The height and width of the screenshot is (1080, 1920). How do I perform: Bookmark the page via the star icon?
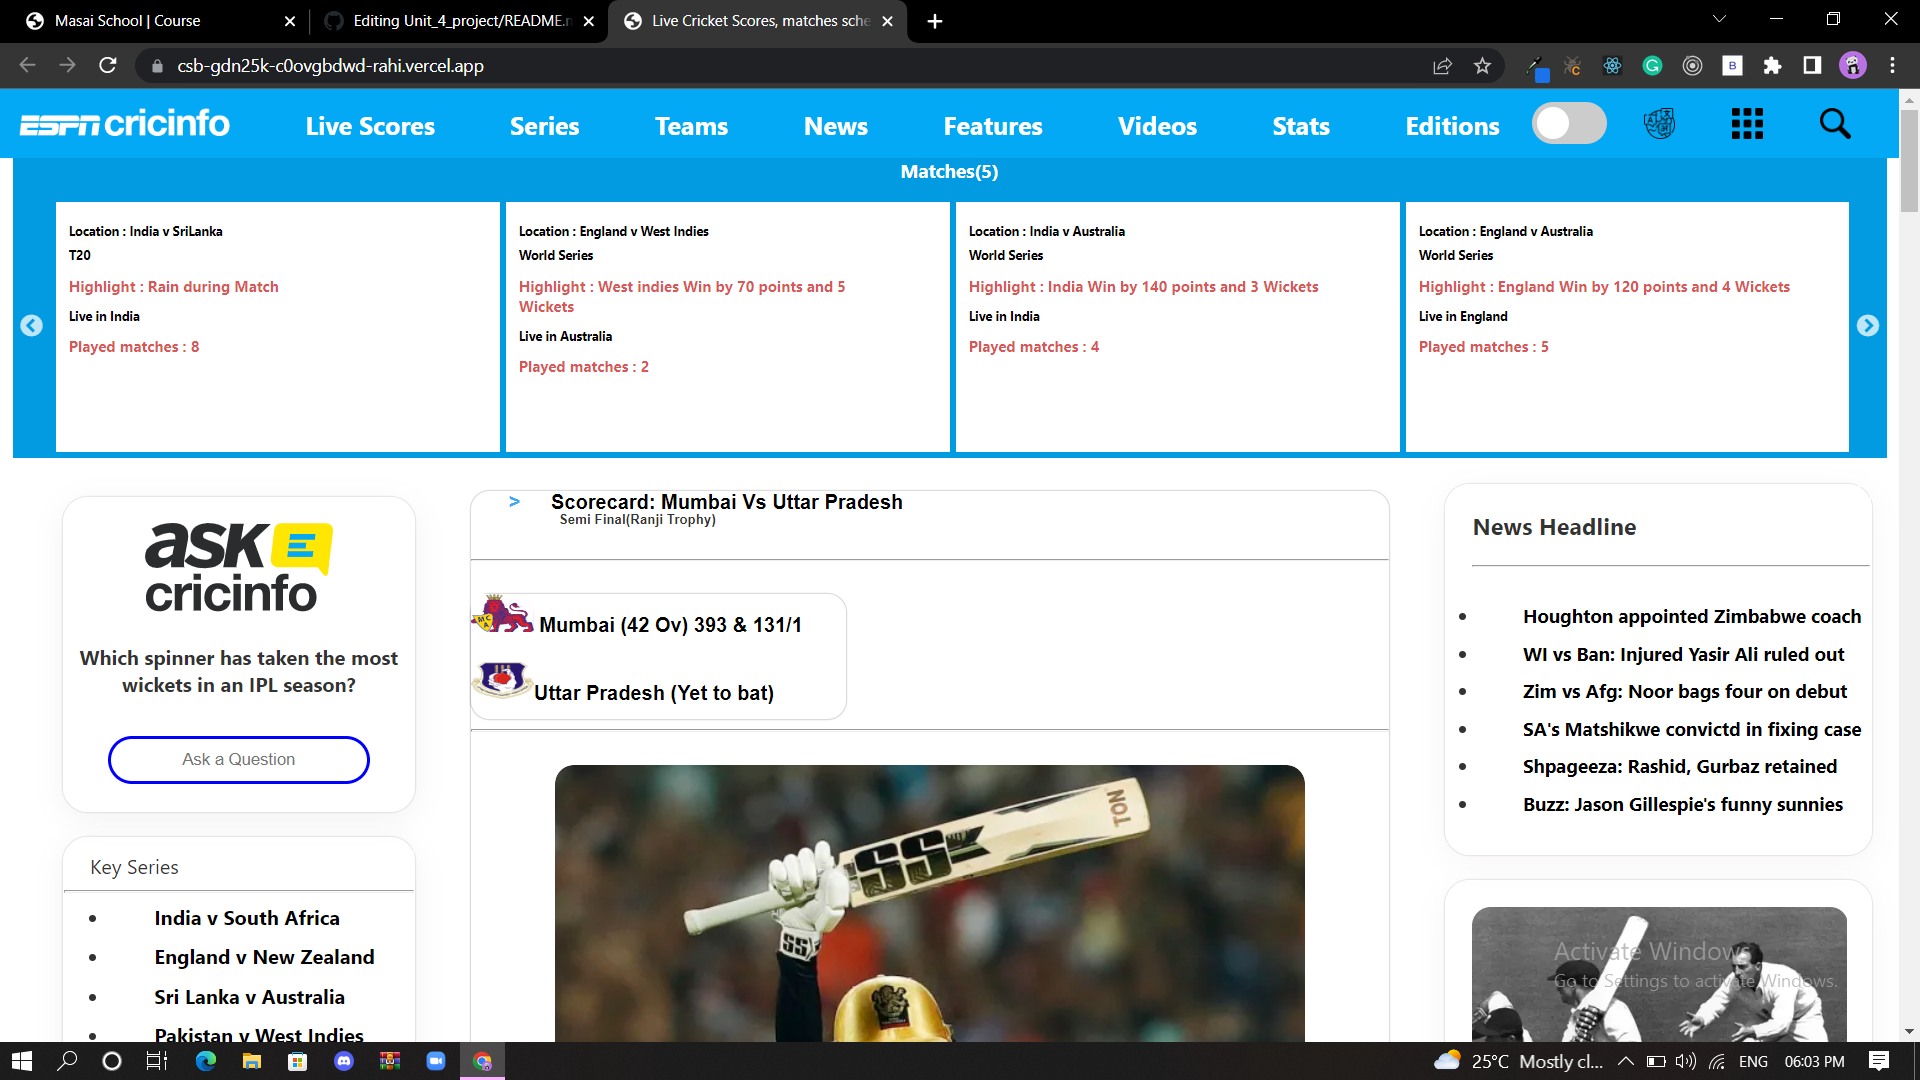(x=1483, y=66)
